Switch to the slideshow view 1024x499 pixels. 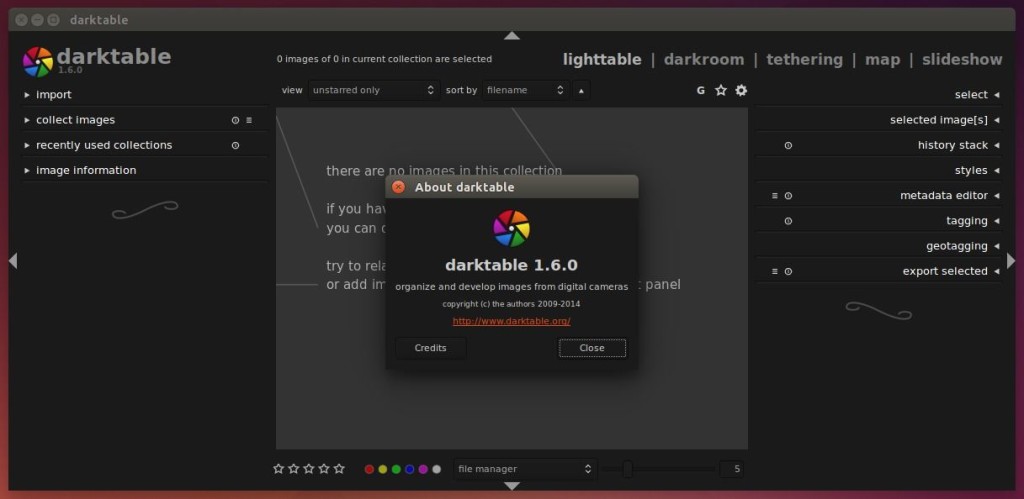coord(962,59)
